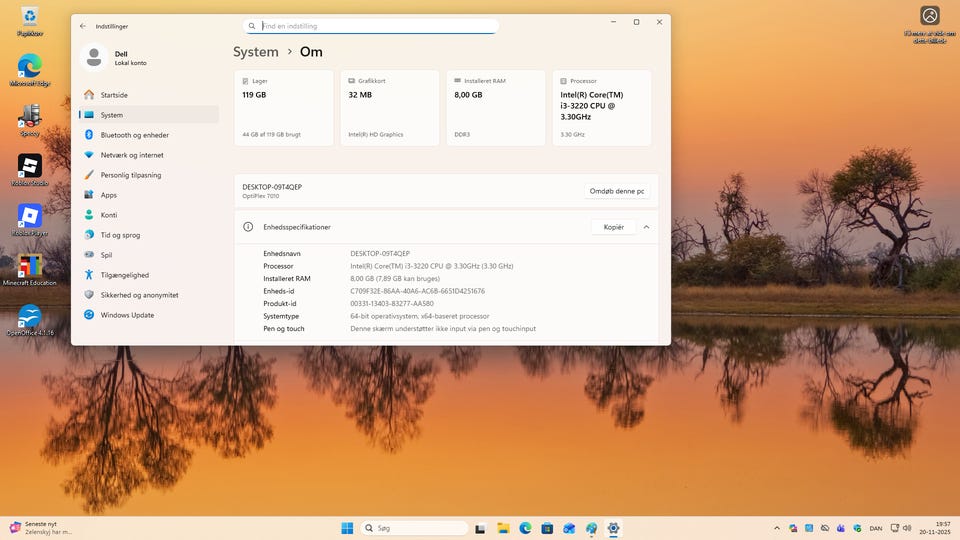Image resolution: width=960 pixels, height=540 pixels.
Task: Select Startside in the sidebar
Action: [114, 95]
